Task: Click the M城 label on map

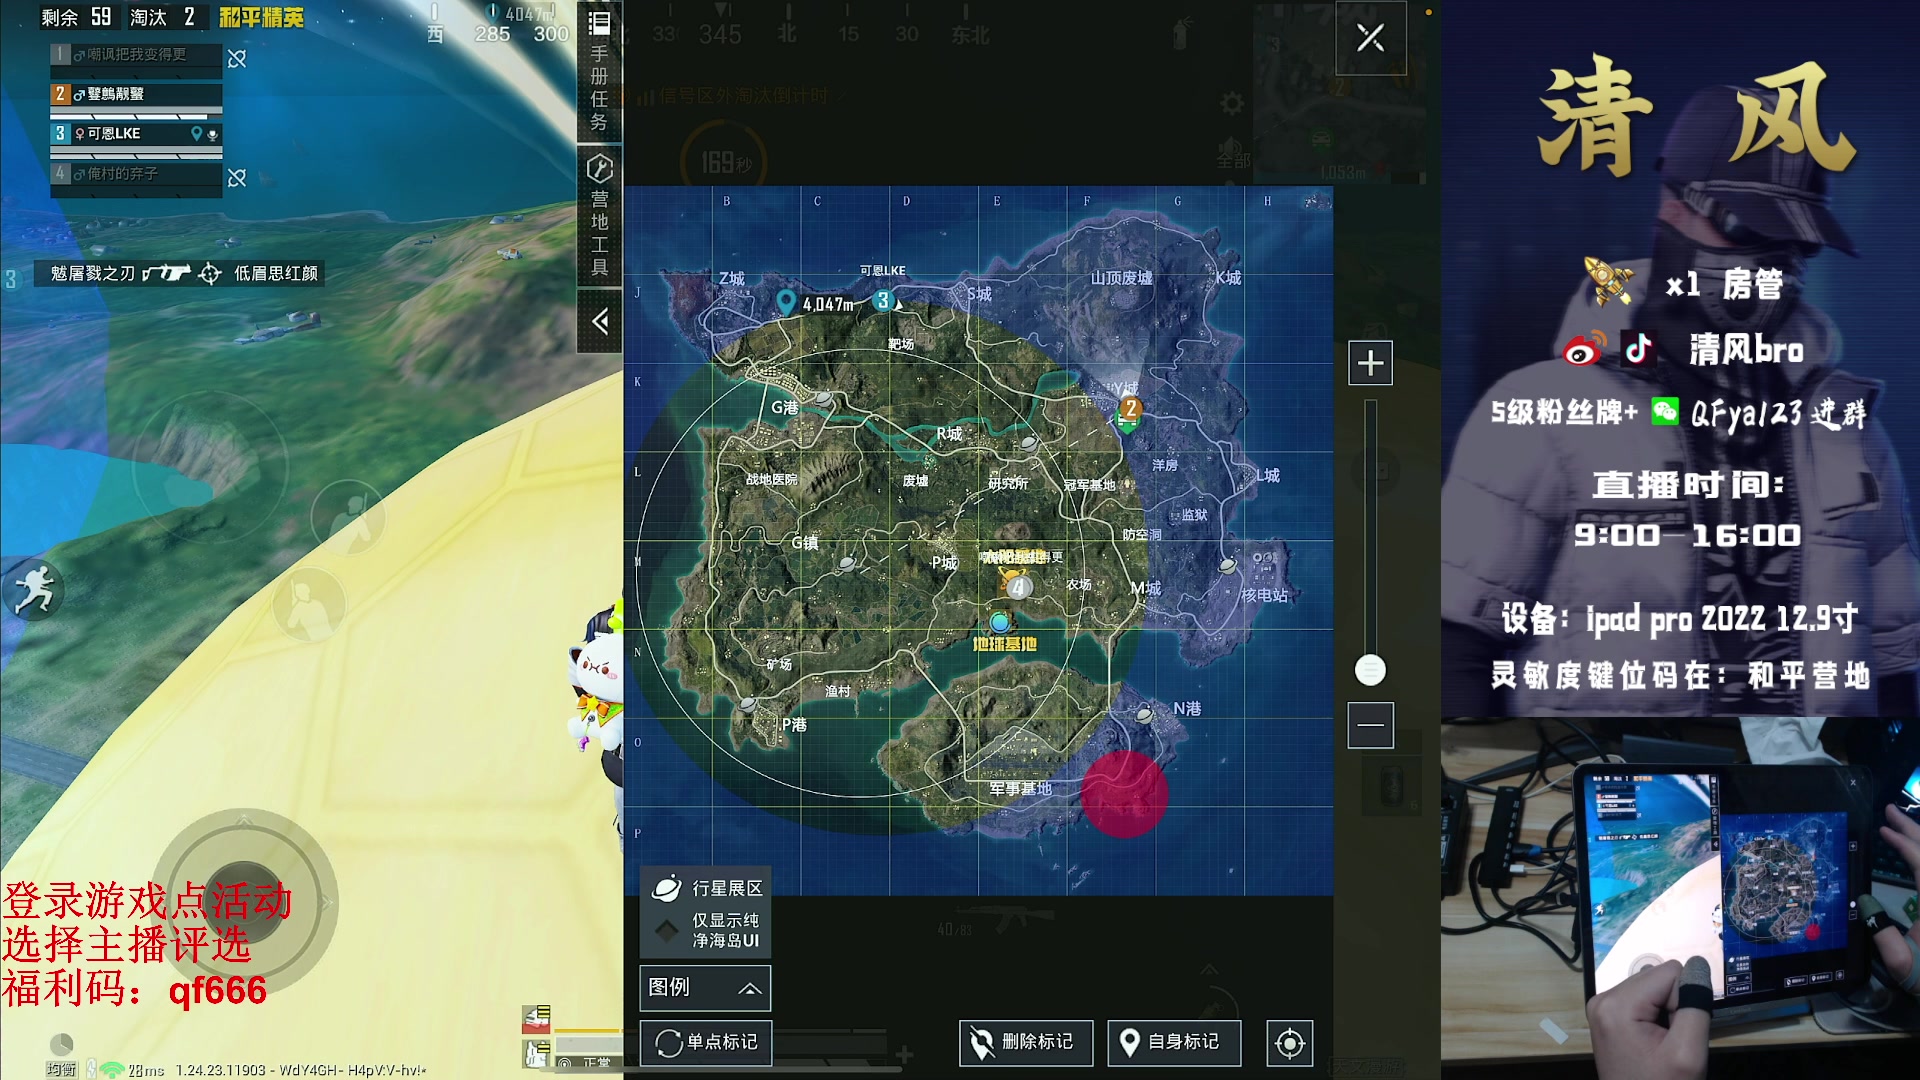Action: pos(1146,588)
